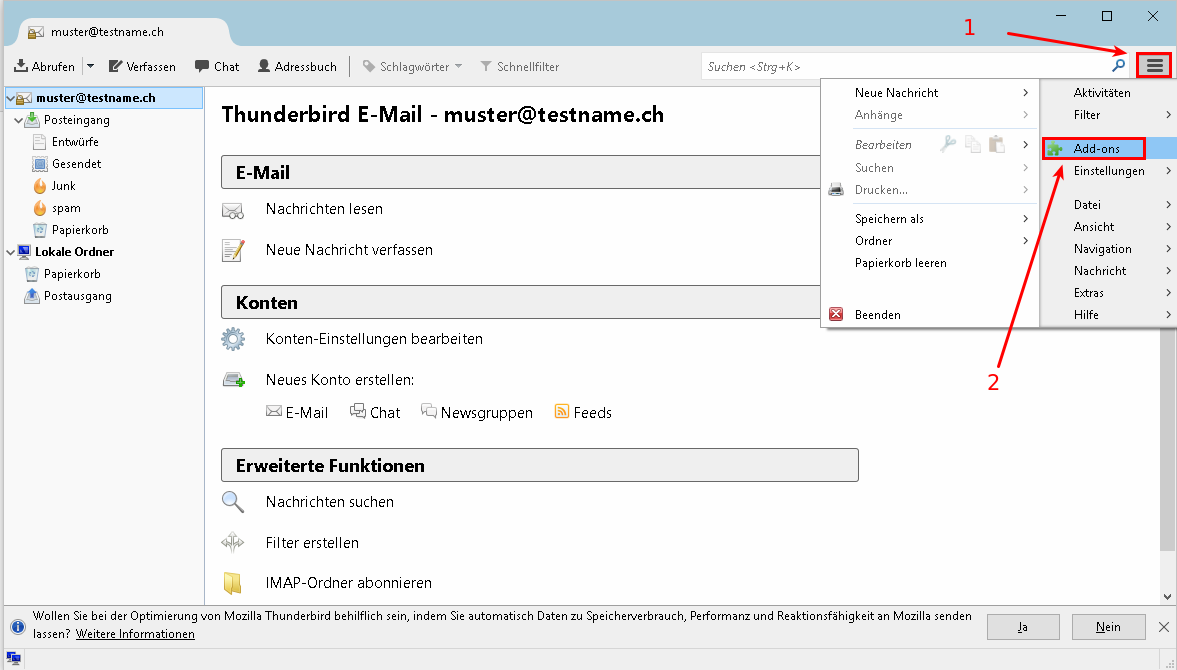1177x670 pixels.
Task: Click the vertical scrollbar down arrow
Action: pos(1167,597)
